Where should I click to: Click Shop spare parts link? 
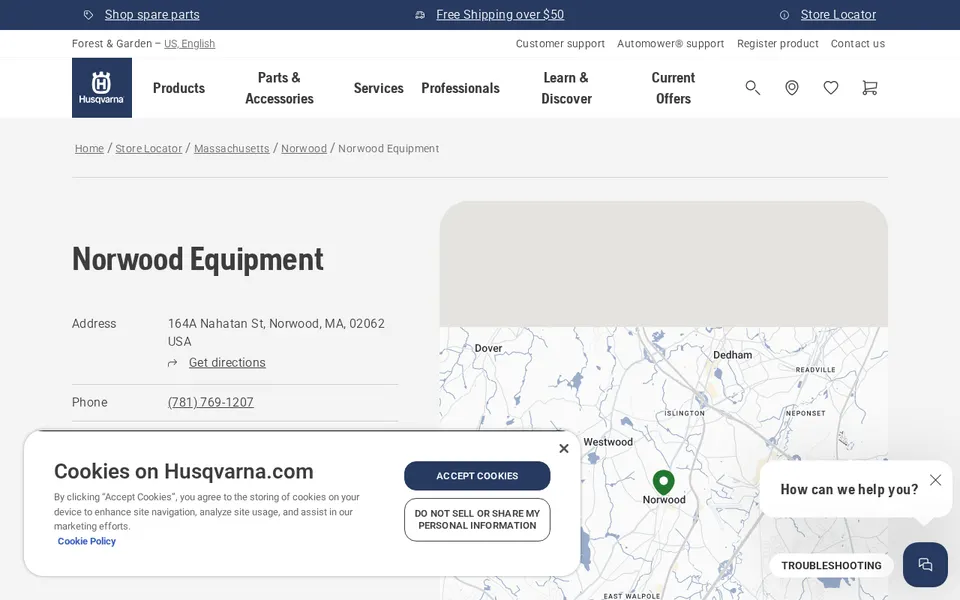click(152, 15)
